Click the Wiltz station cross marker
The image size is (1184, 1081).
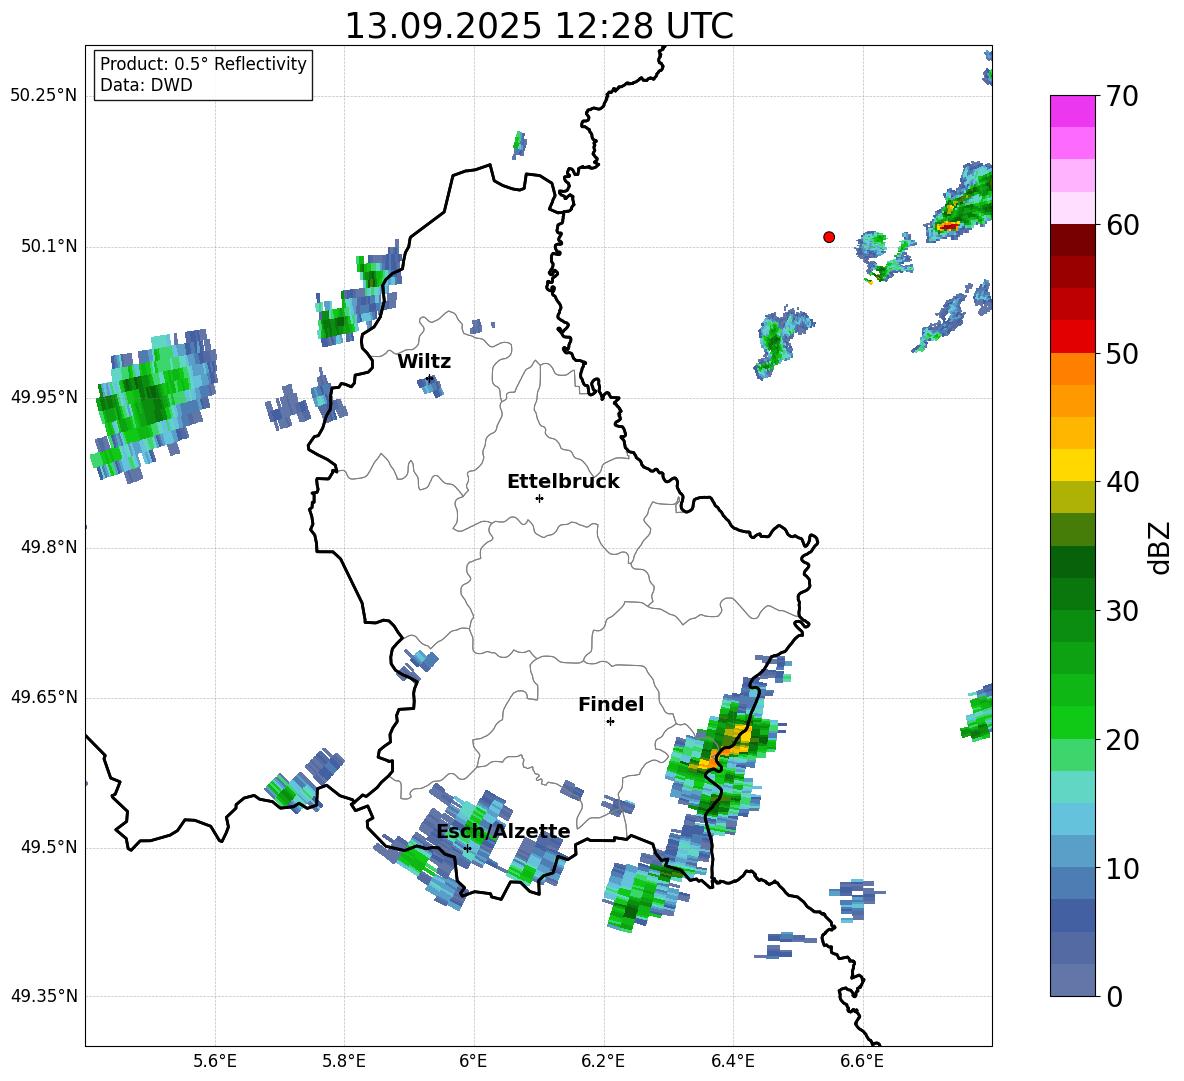(429, 379)
